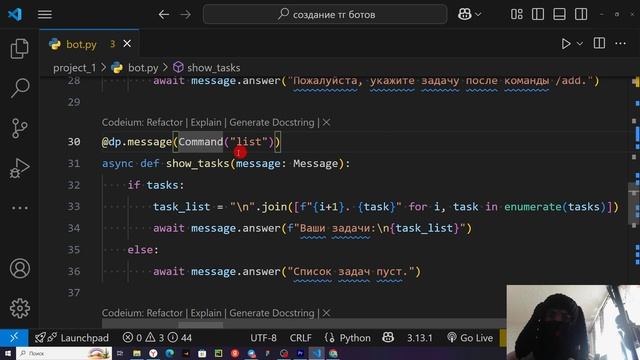
Task: Click Codeium Explain above line 30
Action: pos(206,122)
